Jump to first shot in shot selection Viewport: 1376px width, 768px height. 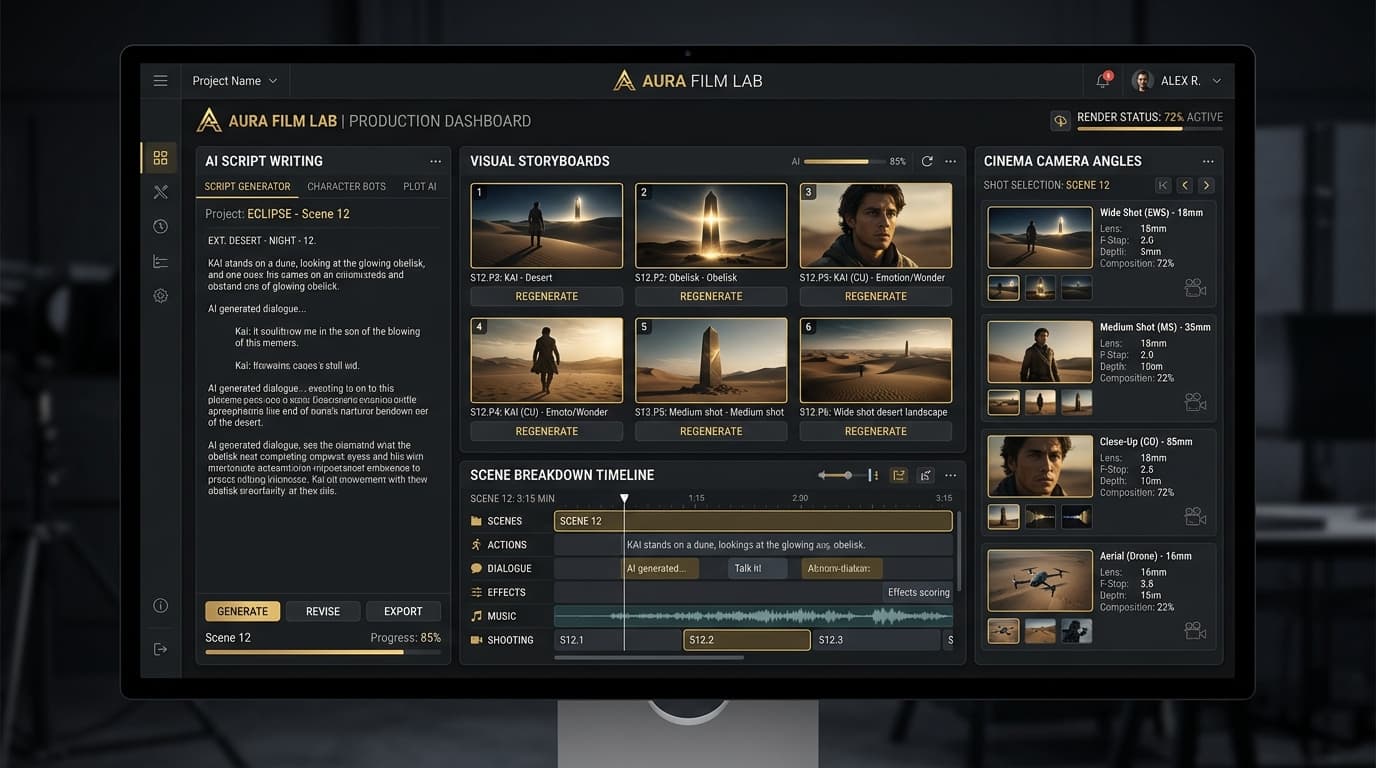(x=1163, y=185)
